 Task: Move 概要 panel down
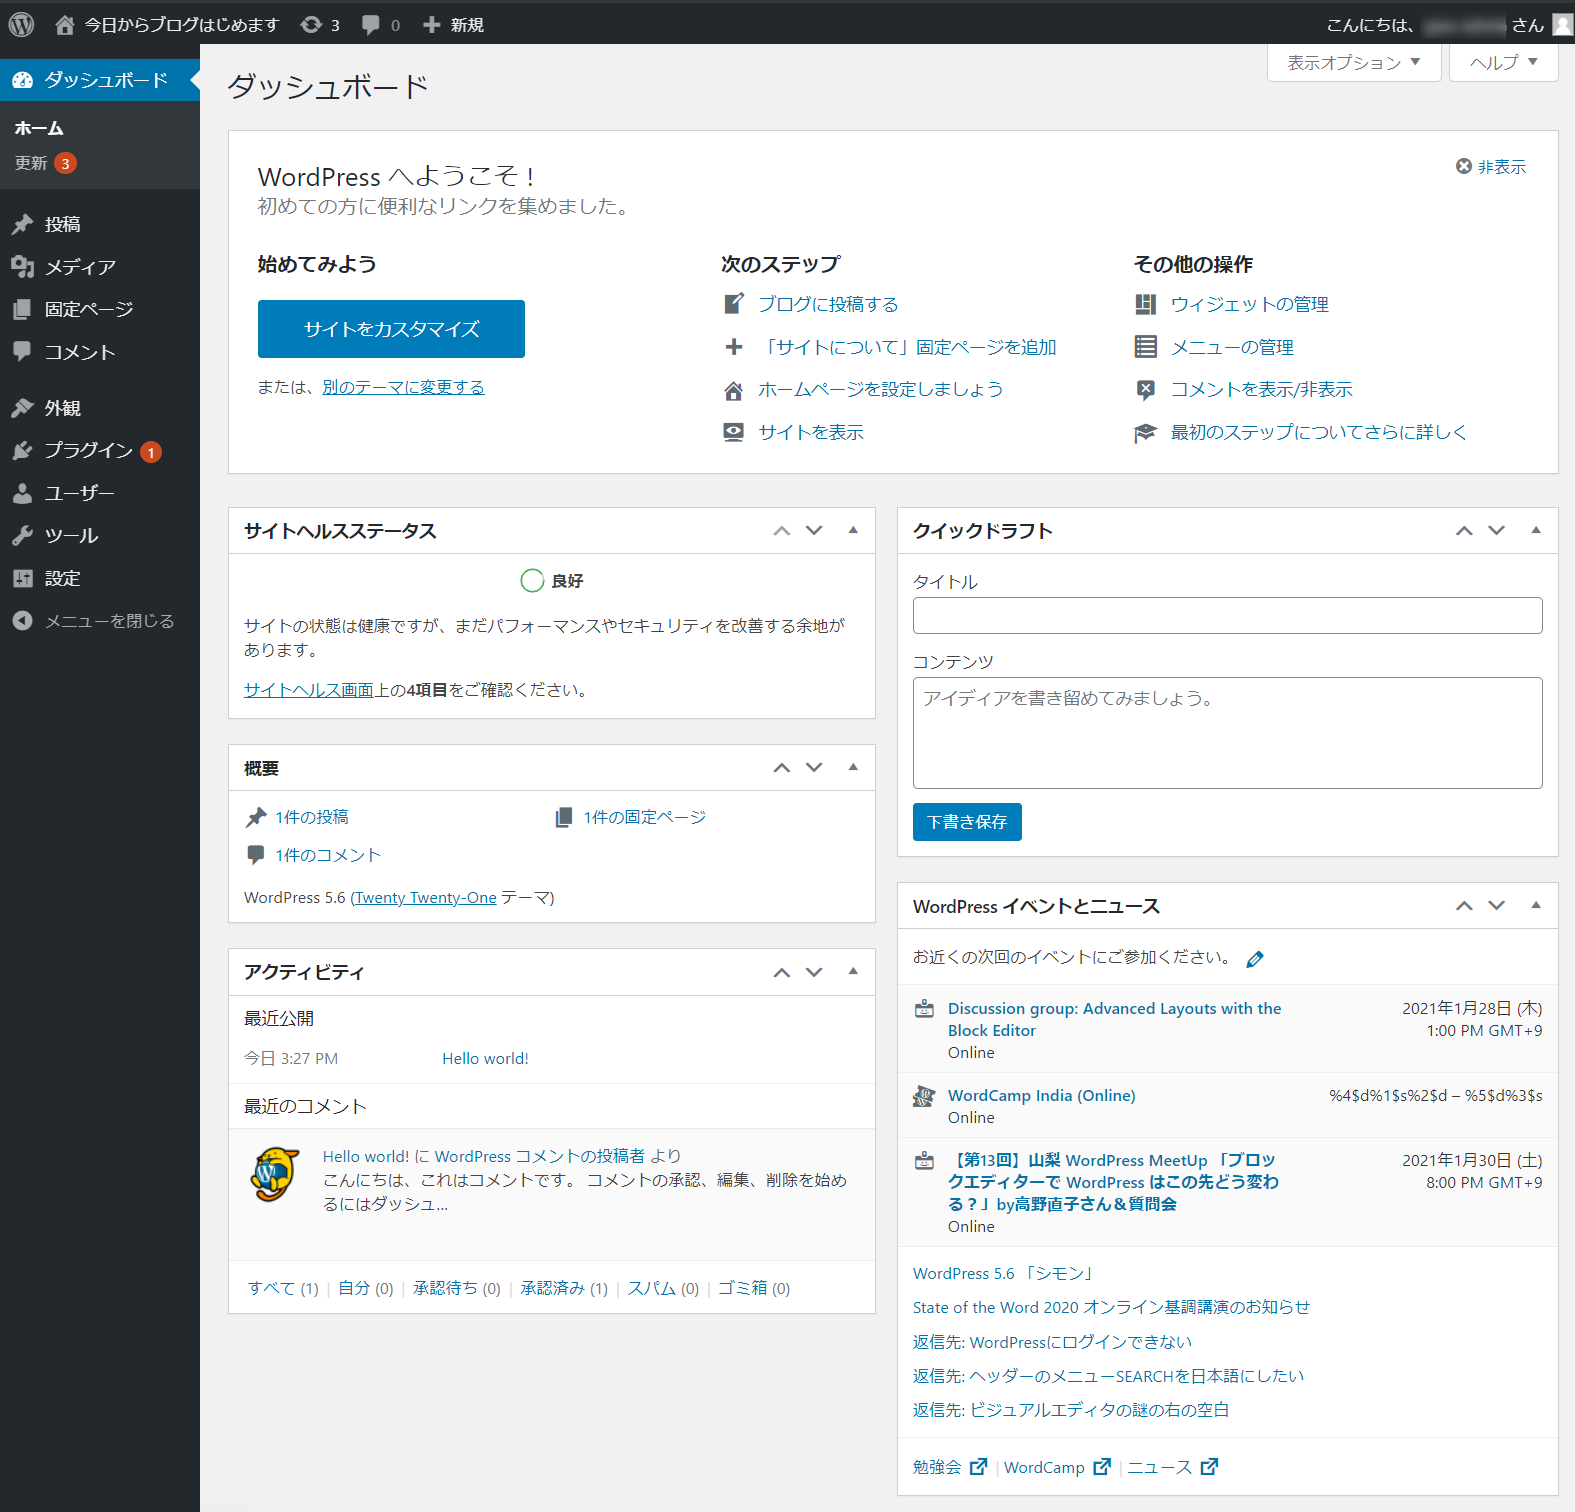tap(814, 767)
